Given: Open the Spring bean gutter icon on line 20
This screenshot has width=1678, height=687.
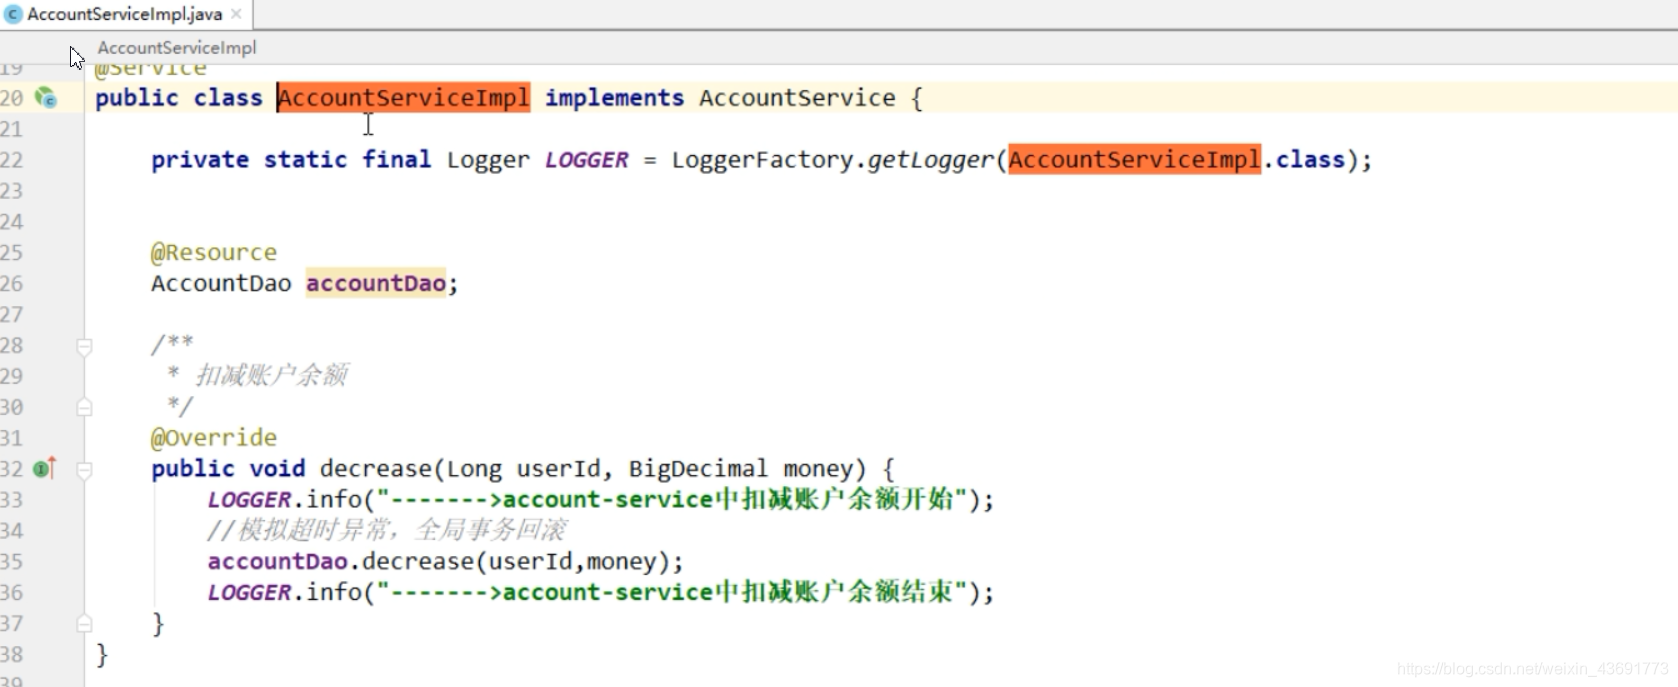Looking at the screenshot, I should coord(46,97).
